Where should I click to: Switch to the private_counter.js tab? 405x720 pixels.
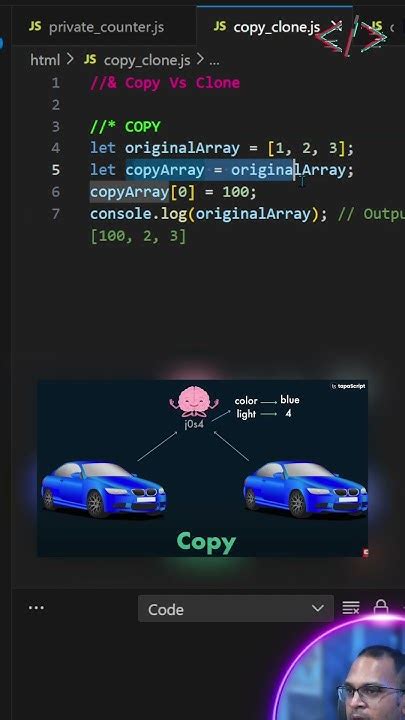(x=96, y=27)
